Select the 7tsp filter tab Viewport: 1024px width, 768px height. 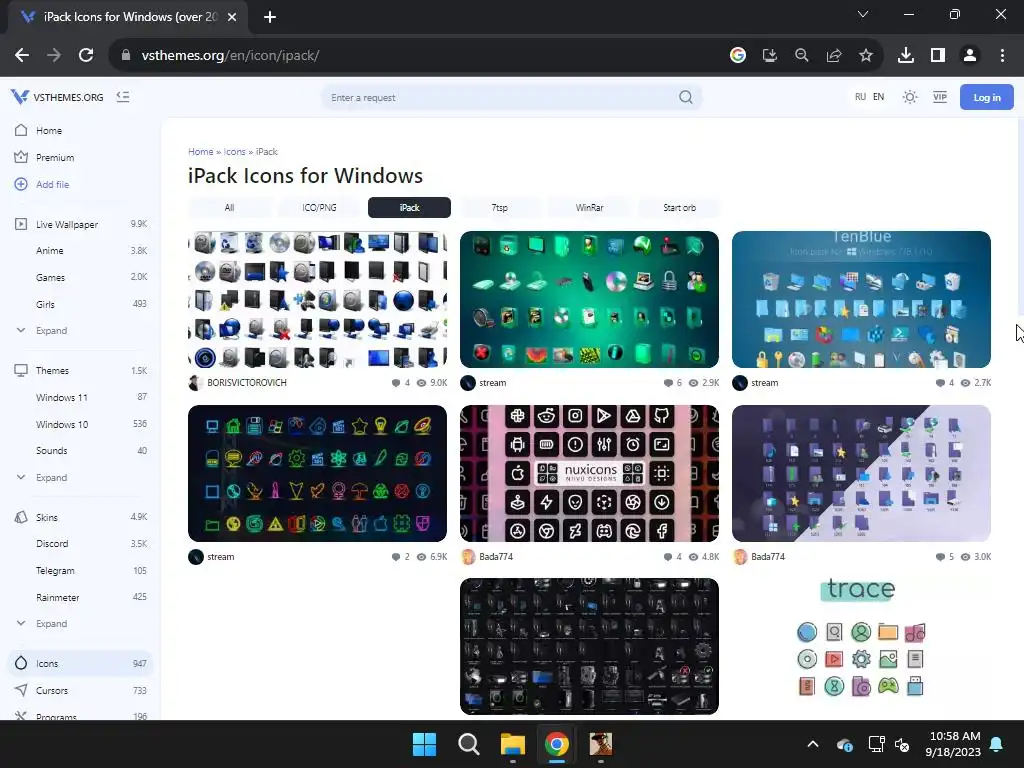click(x=500, y=207)
